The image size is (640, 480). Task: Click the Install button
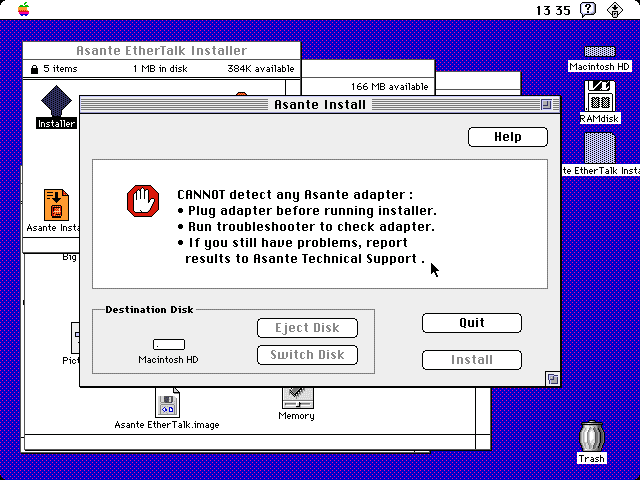[x=471, y=360]
